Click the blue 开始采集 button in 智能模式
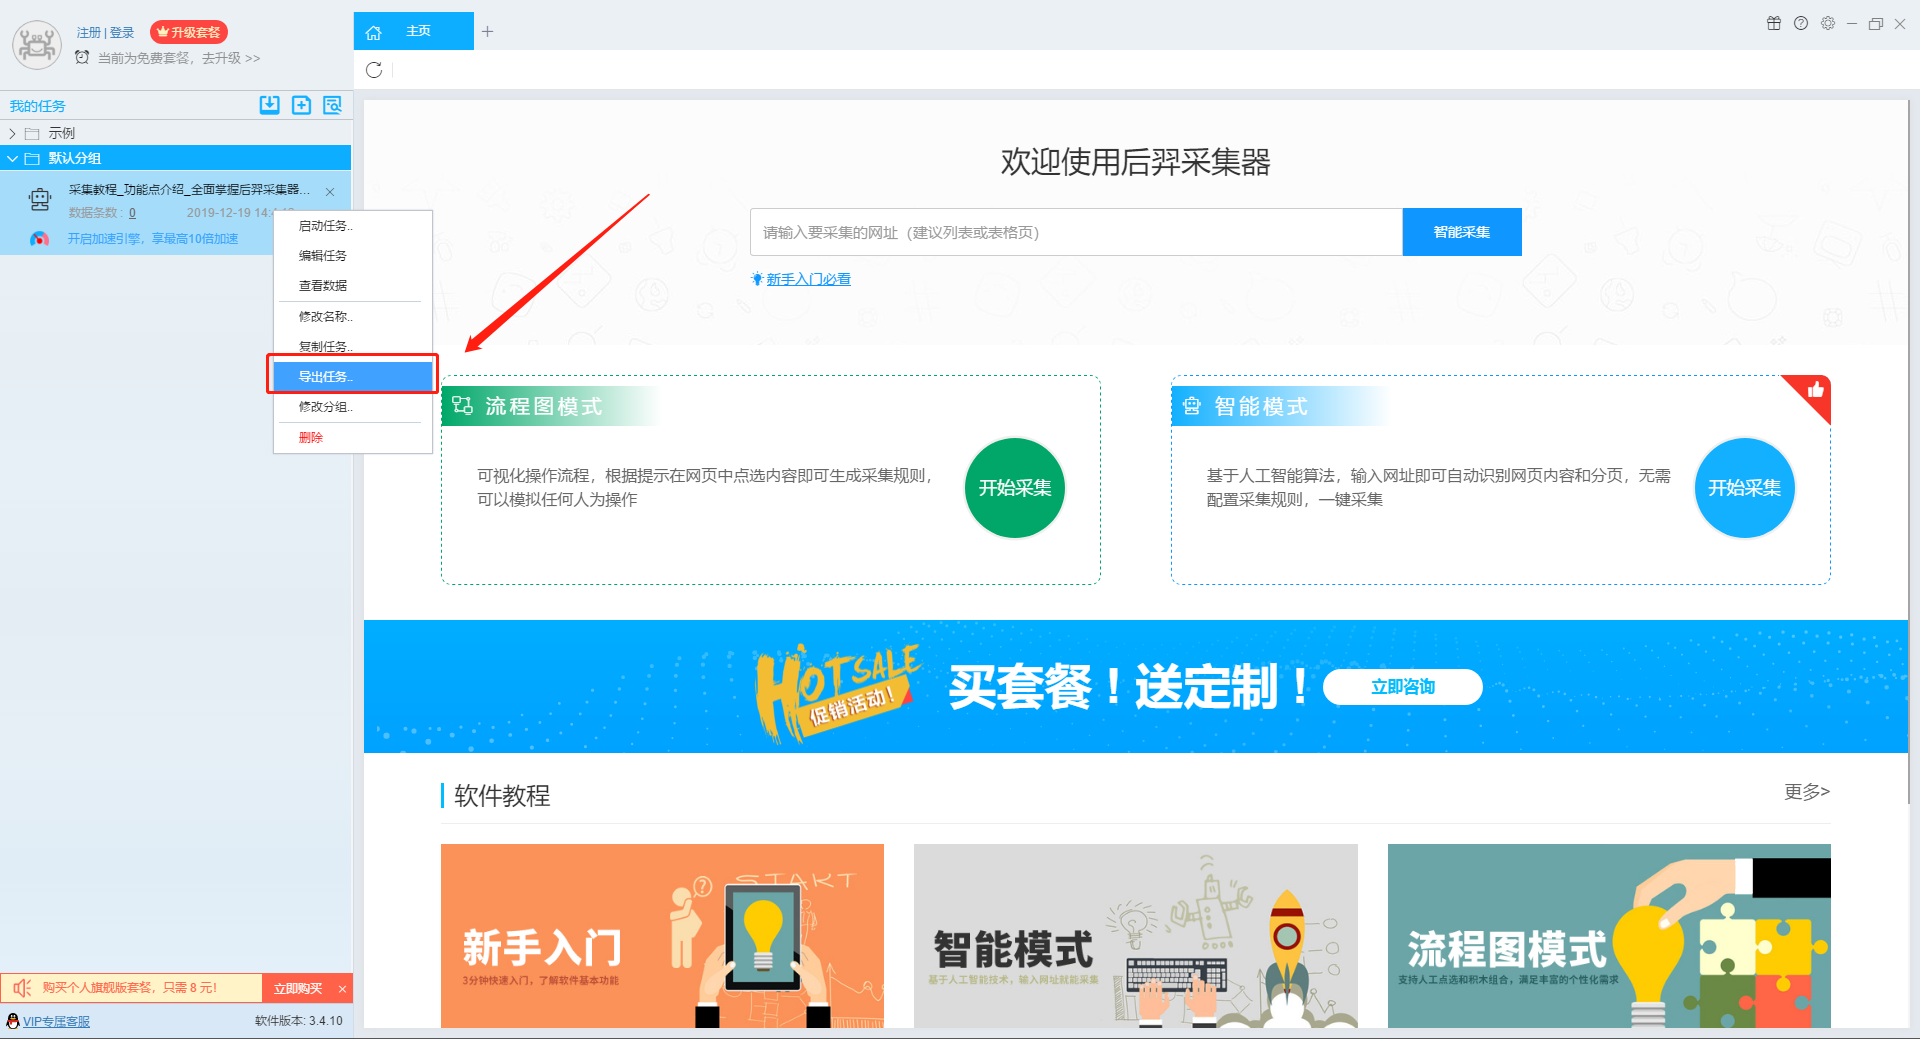 [x=1744, y=488]
